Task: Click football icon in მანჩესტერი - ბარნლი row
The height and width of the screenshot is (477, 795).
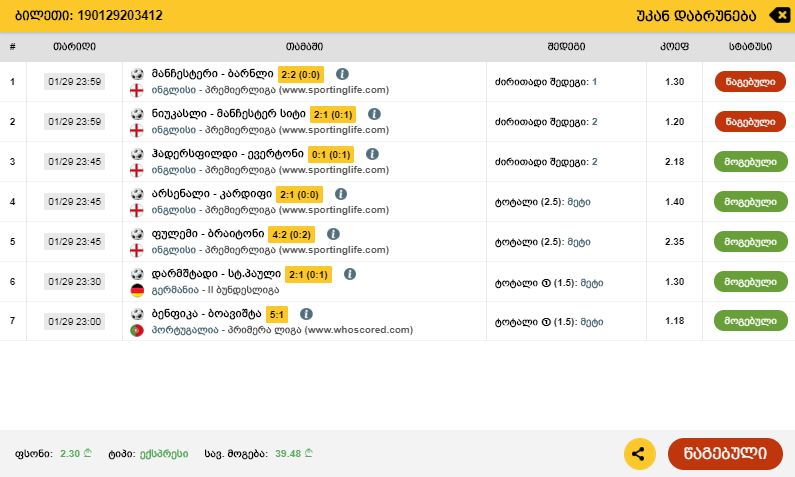Action: (137, 74)
